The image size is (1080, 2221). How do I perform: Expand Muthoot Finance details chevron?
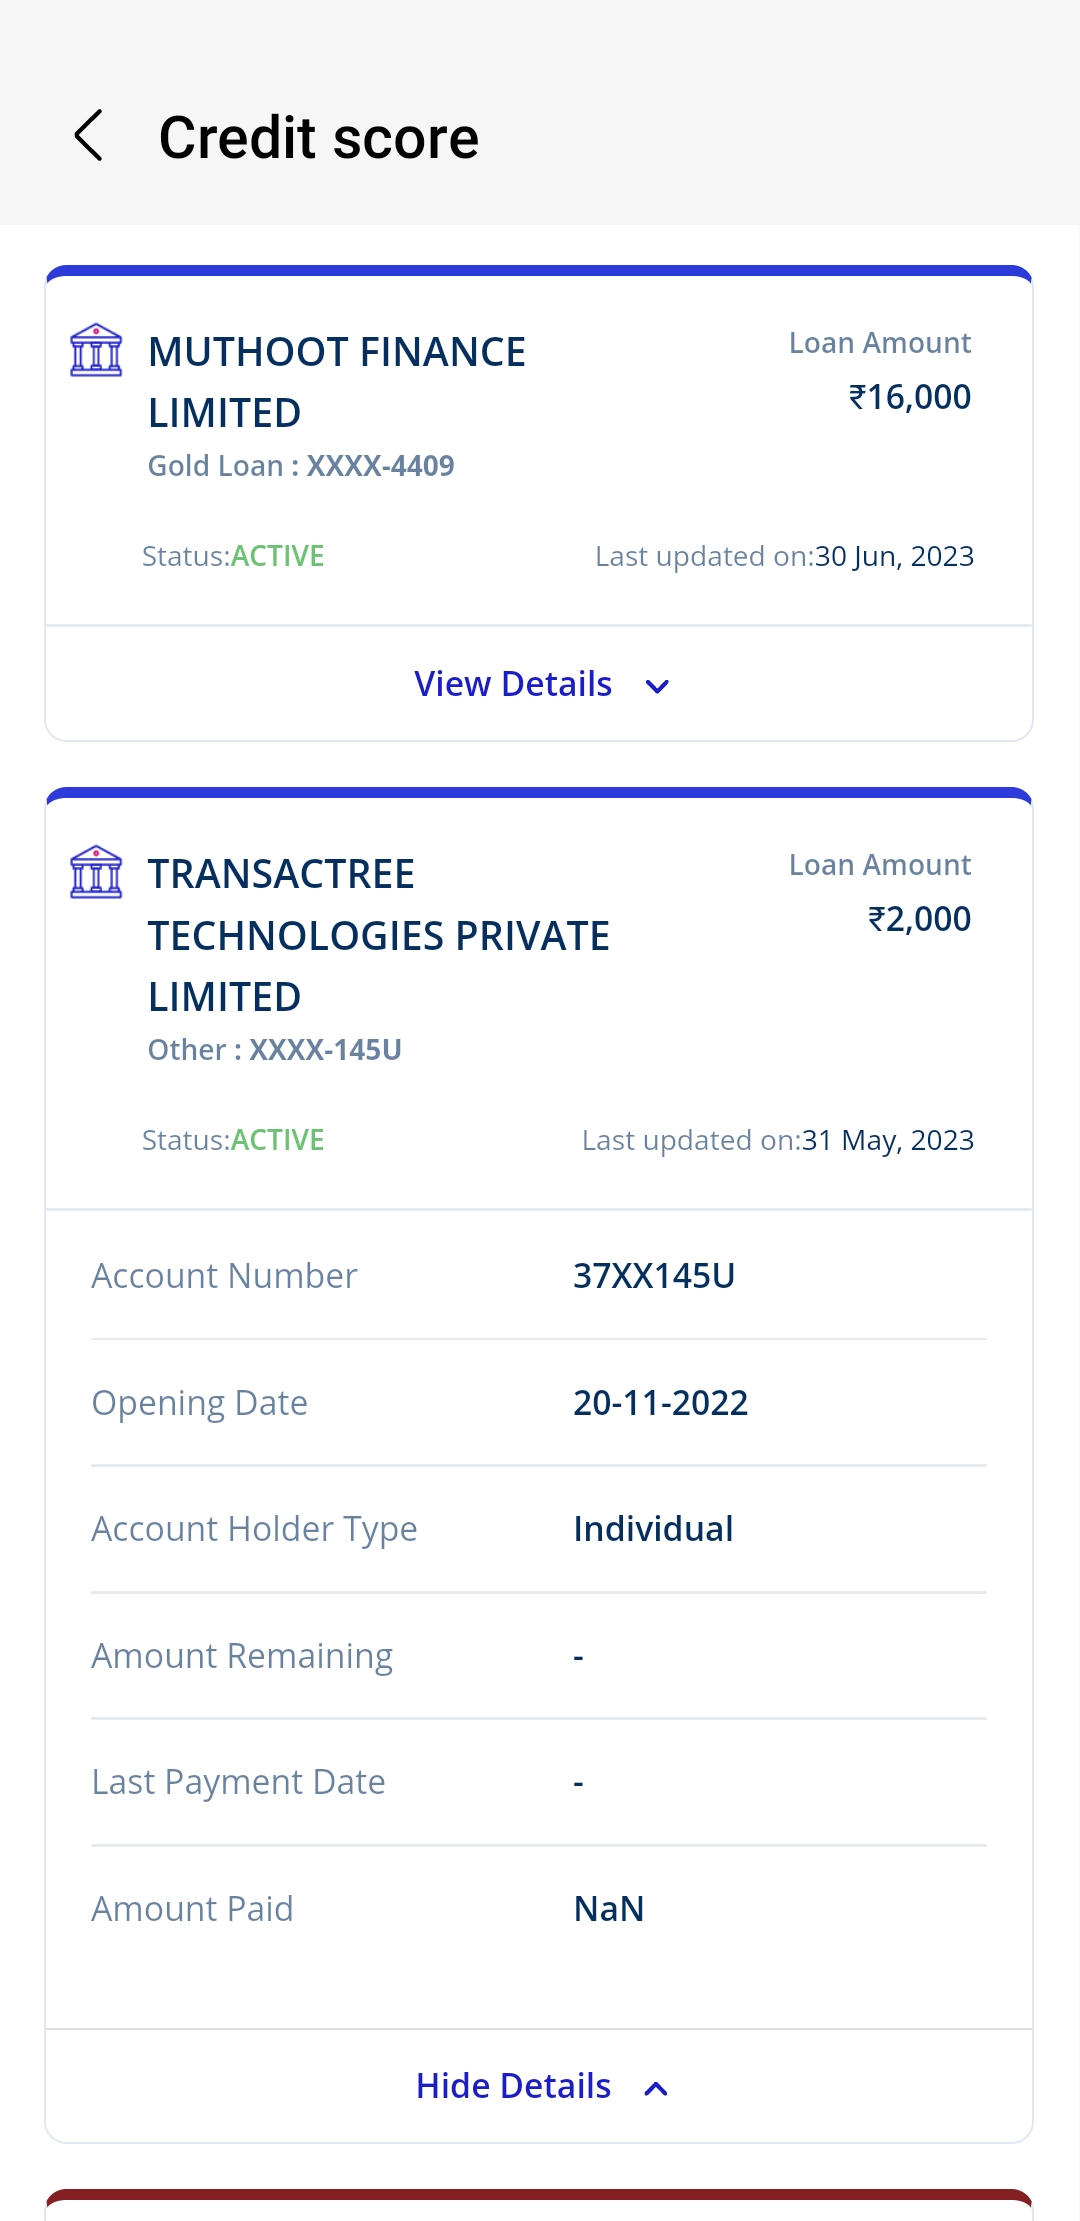[657, 686]
